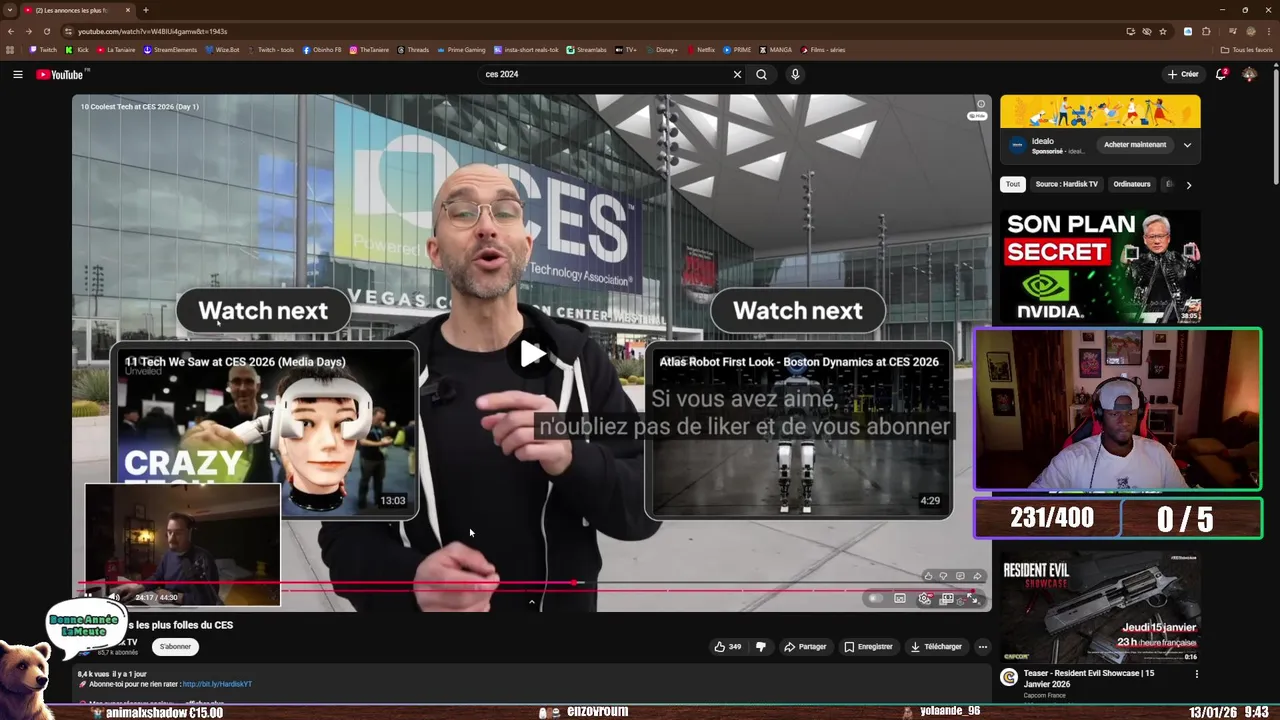Open the browser tab search dropdown arrow
This screenshot has height=720, width=1280.
pyautogui.click(x=10, y=10)
